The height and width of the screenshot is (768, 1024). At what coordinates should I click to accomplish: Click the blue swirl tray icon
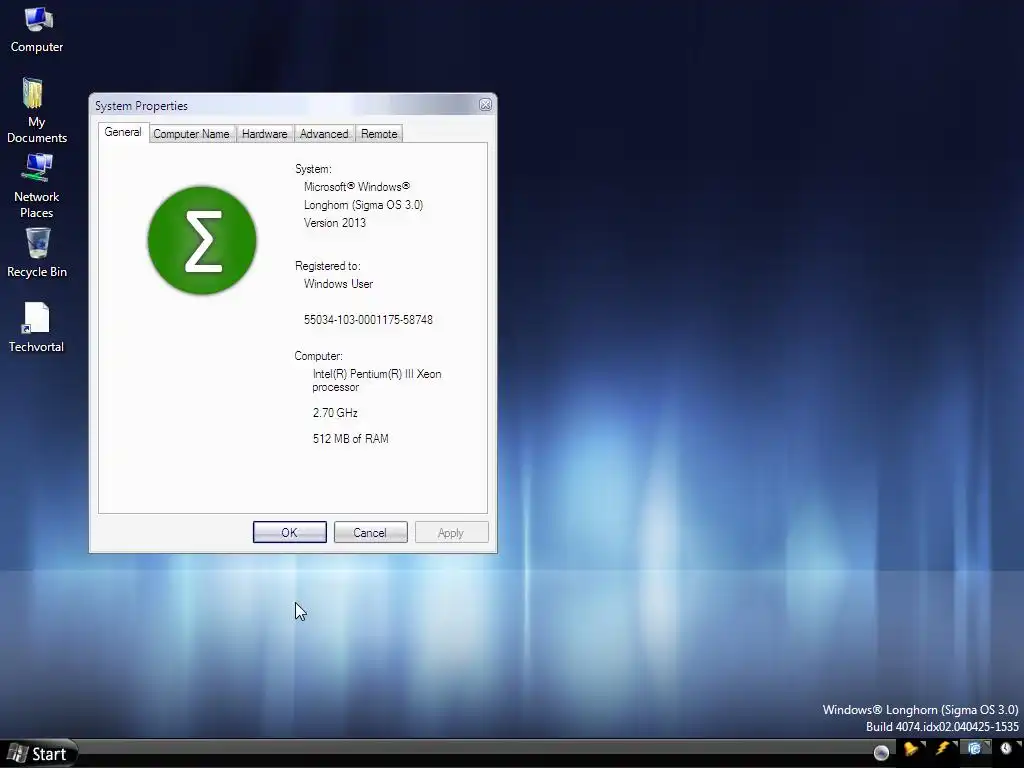pyautogui.click(x=974, y=749)
